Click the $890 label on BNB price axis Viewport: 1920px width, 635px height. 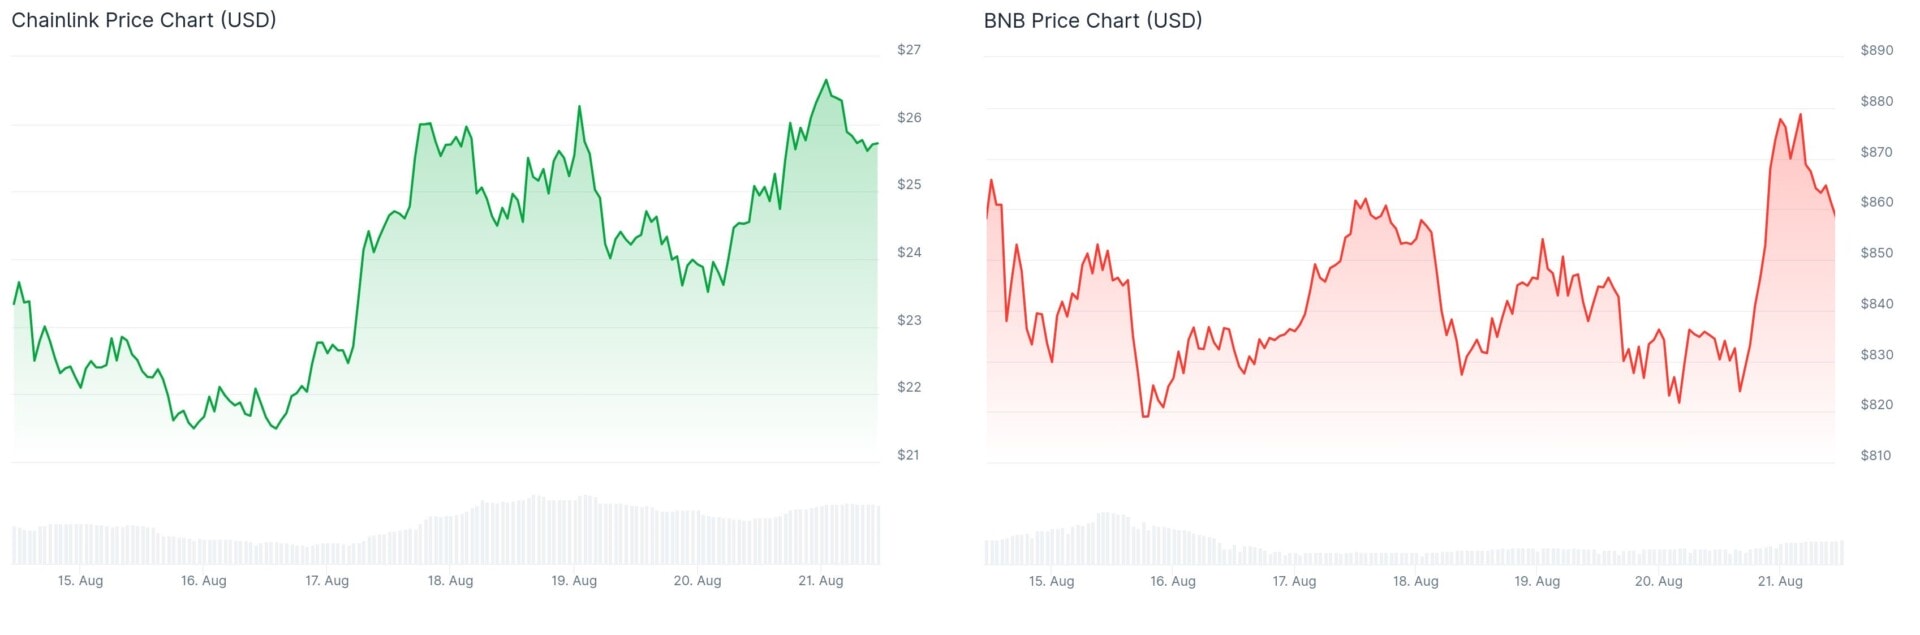[1876, 51]
